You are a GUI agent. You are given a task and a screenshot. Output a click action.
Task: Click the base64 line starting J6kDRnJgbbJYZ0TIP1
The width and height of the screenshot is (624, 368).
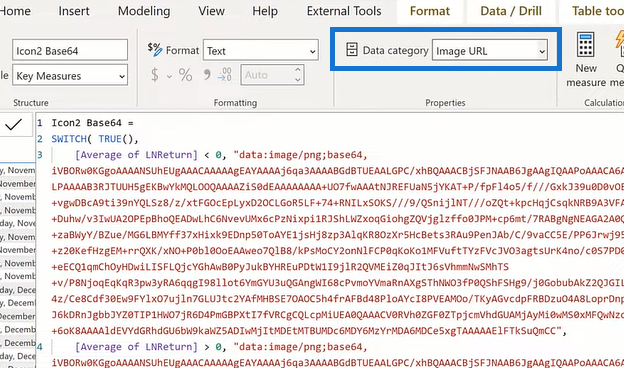point(337,315)
